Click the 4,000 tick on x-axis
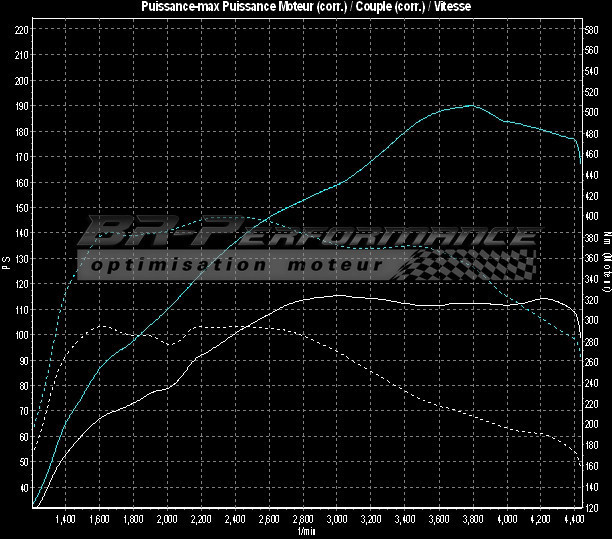The height and width of the screenshot is (539, 612). pyautogui.click(x=506, y=520)
